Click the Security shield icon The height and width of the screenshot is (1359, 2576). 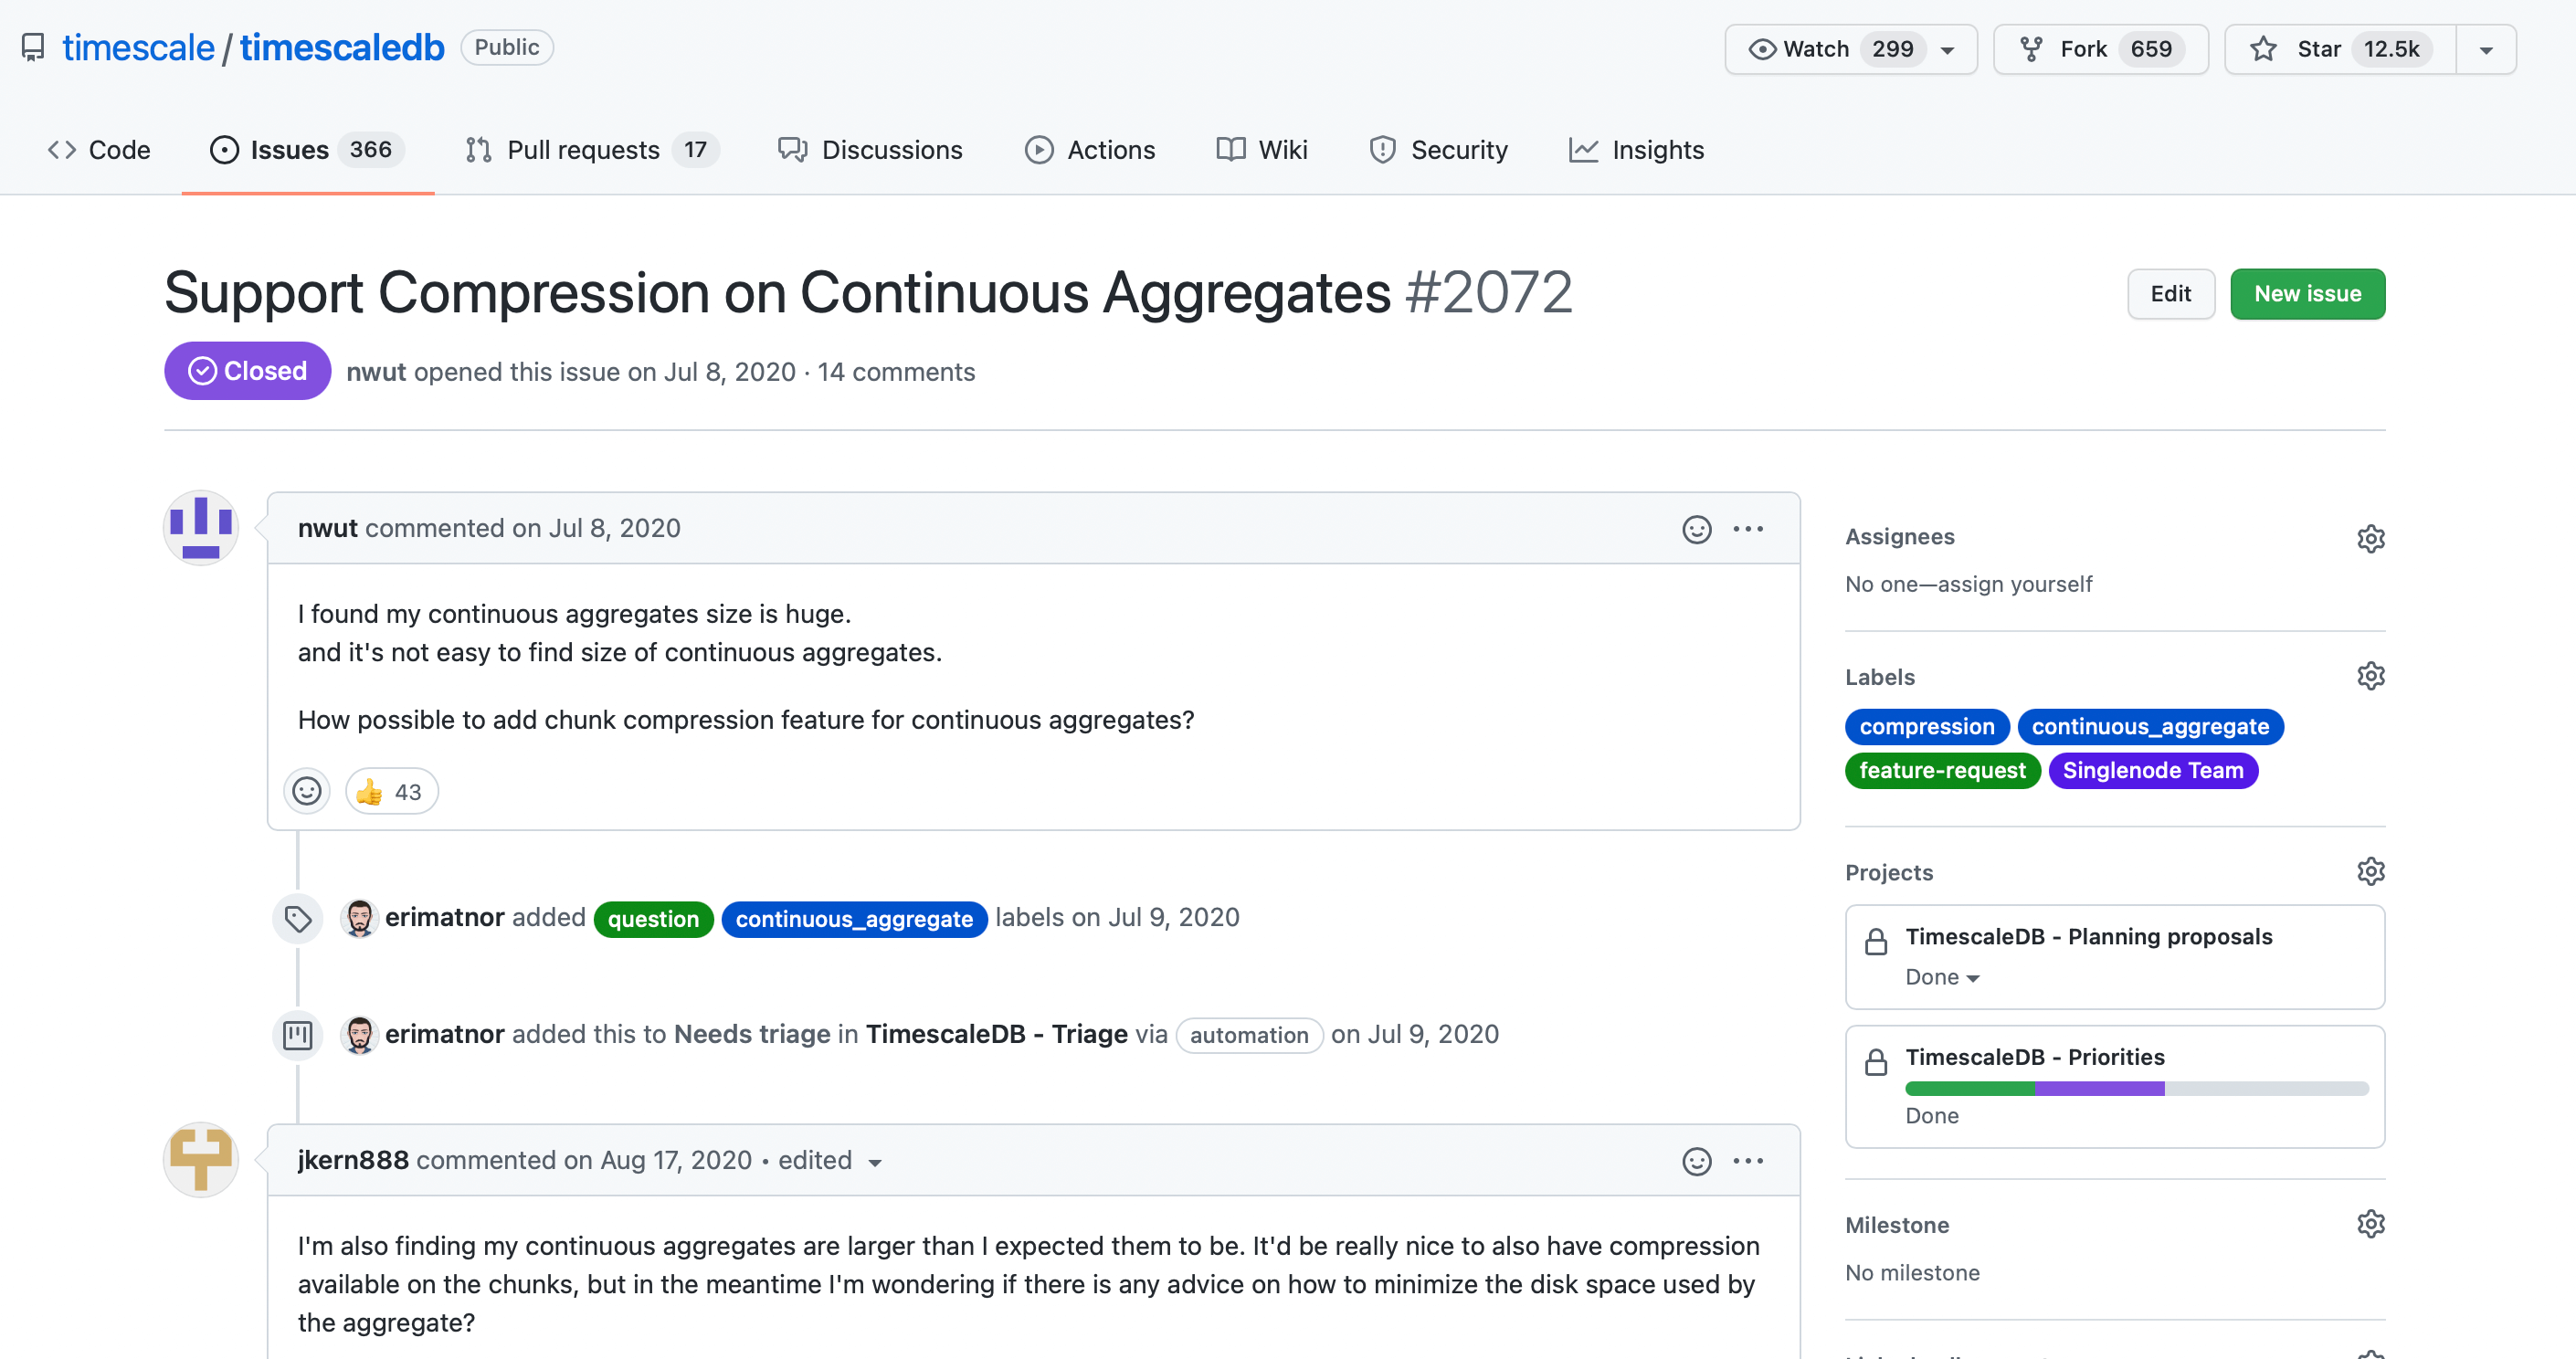(x=1383, y=150)
